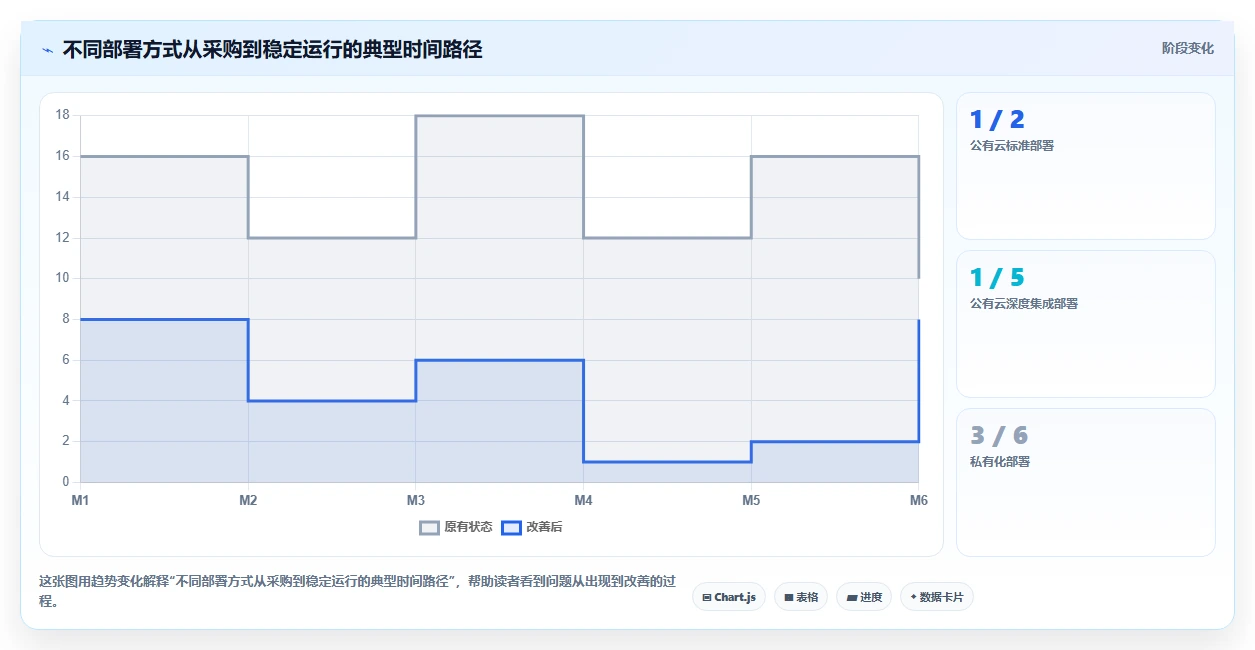Click the M3 axis label

pyautogui.click(x=415, y=500)
